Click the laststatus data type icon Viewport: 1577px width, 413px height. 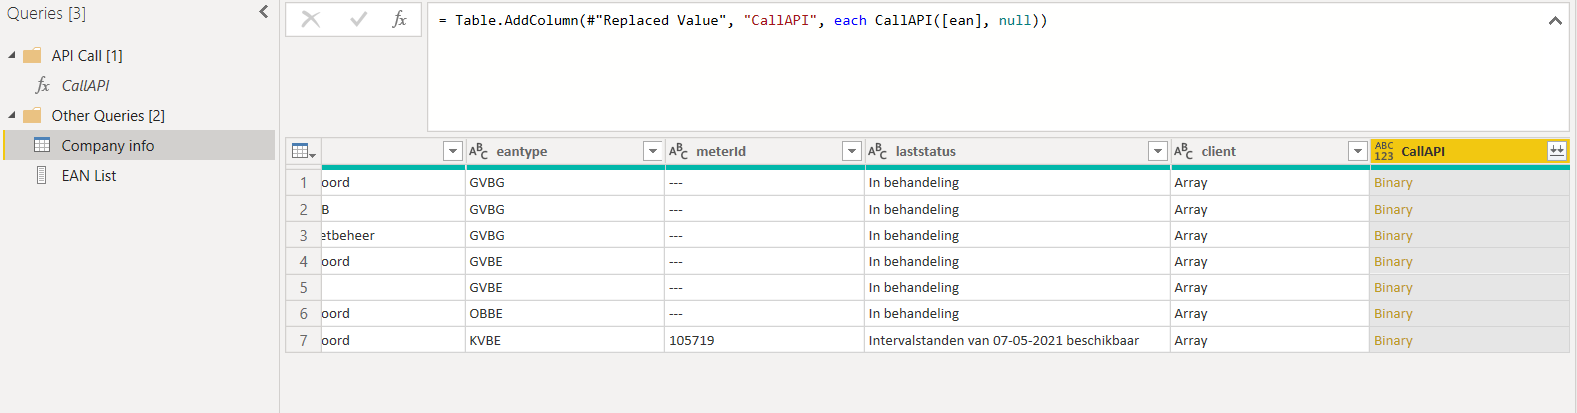click(878, 151)
